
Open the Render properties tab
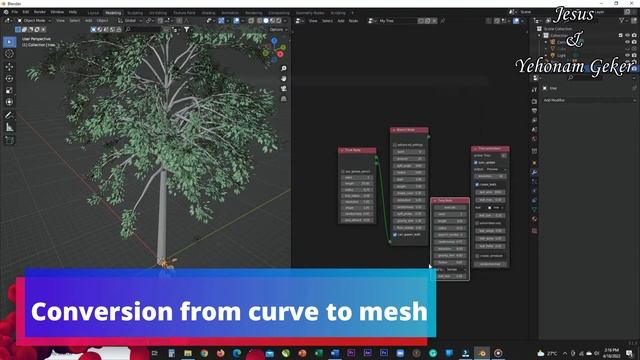534,101
